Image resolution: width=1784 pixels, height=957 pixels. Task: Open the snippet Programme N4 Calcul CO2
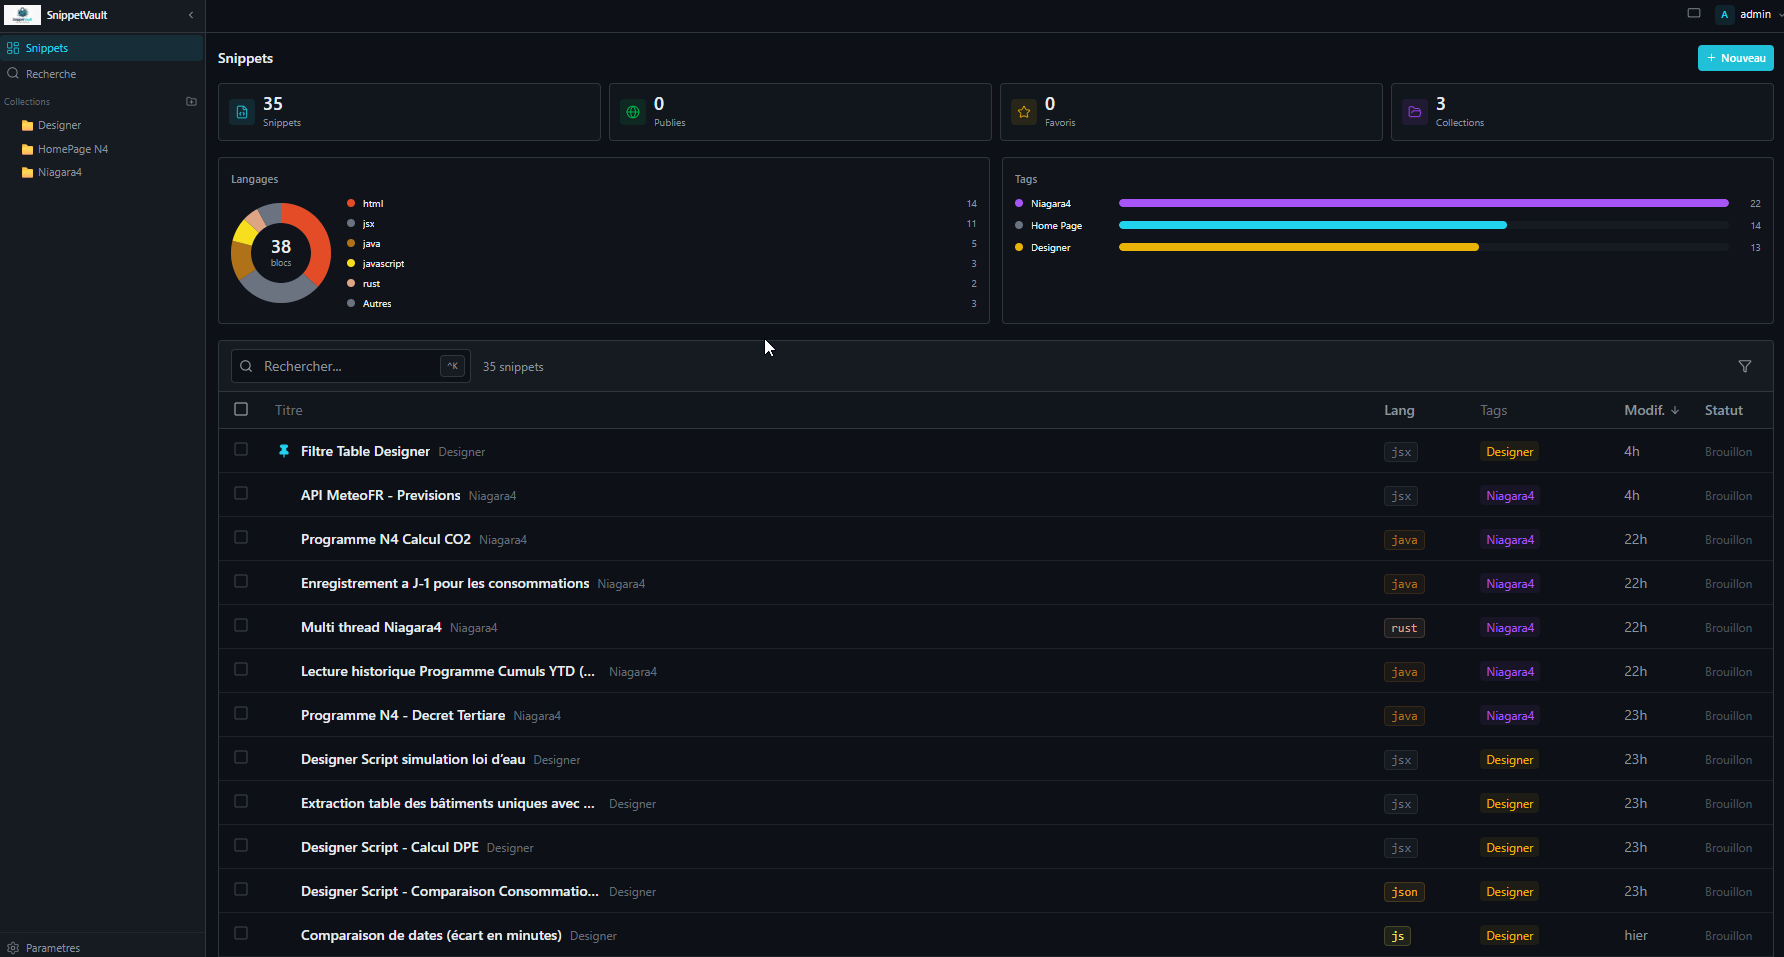(385, 538)
